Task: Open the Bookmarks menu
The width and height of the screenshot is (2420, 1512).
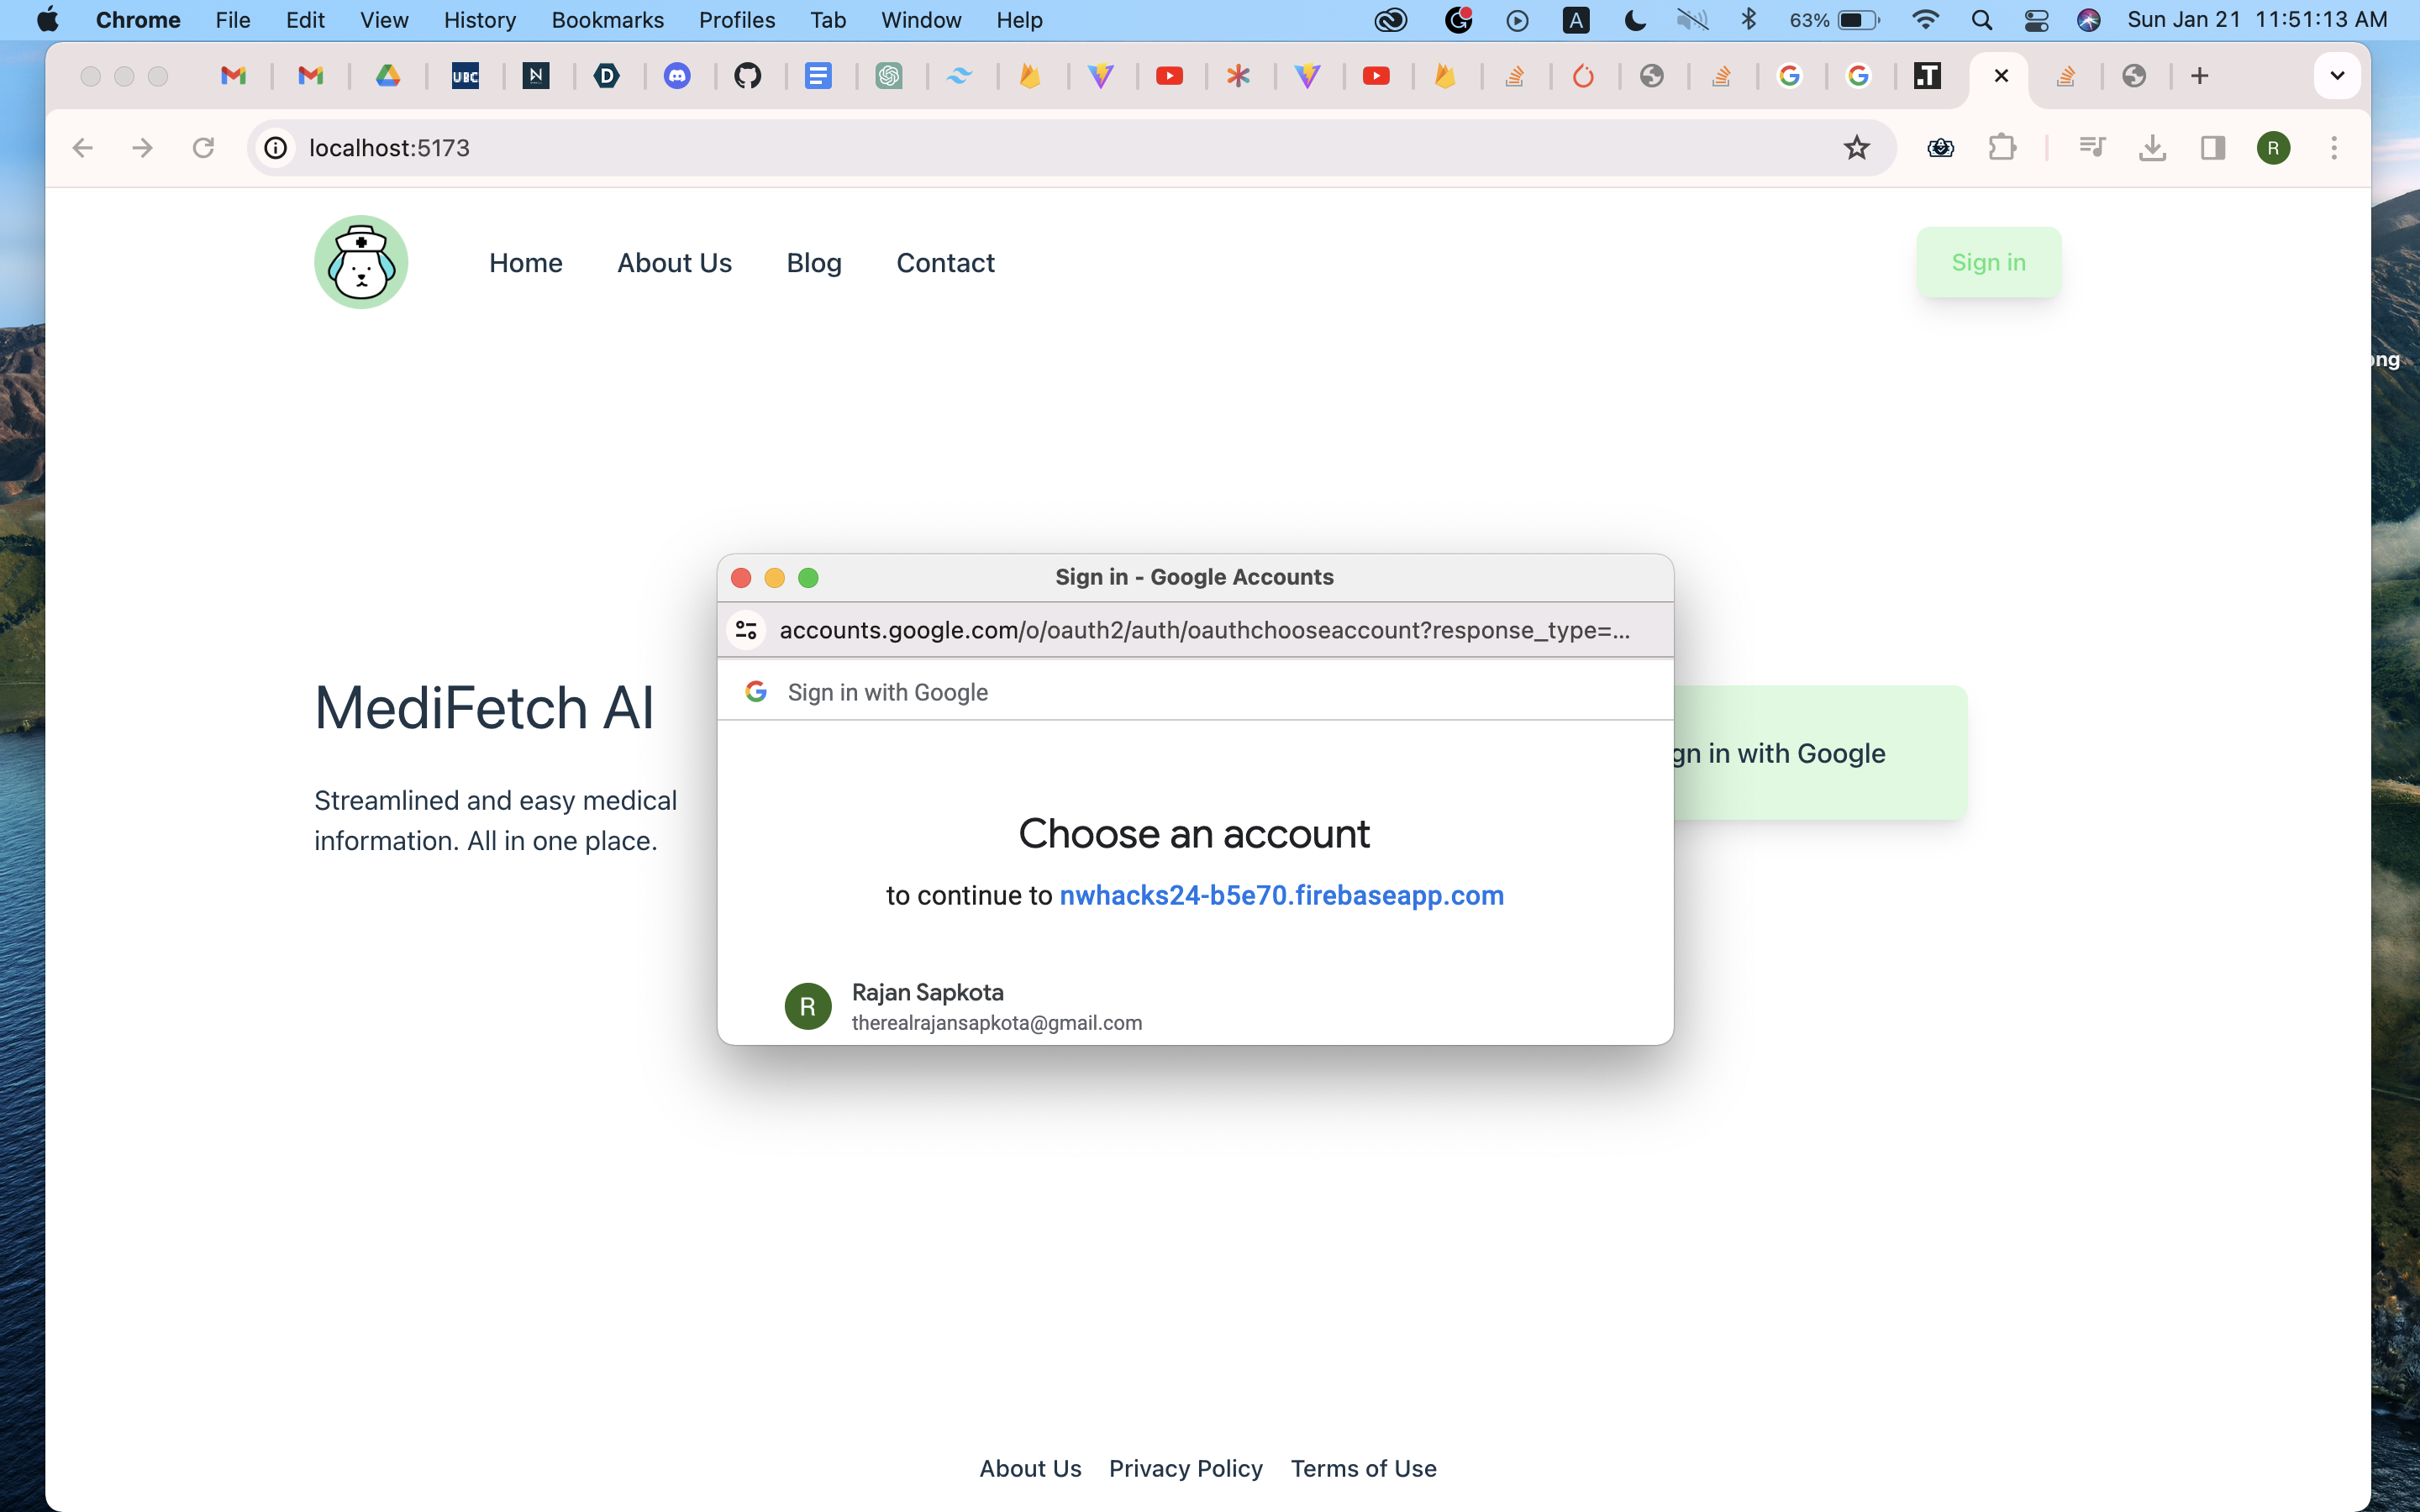Action: click(x=607, y=20)
